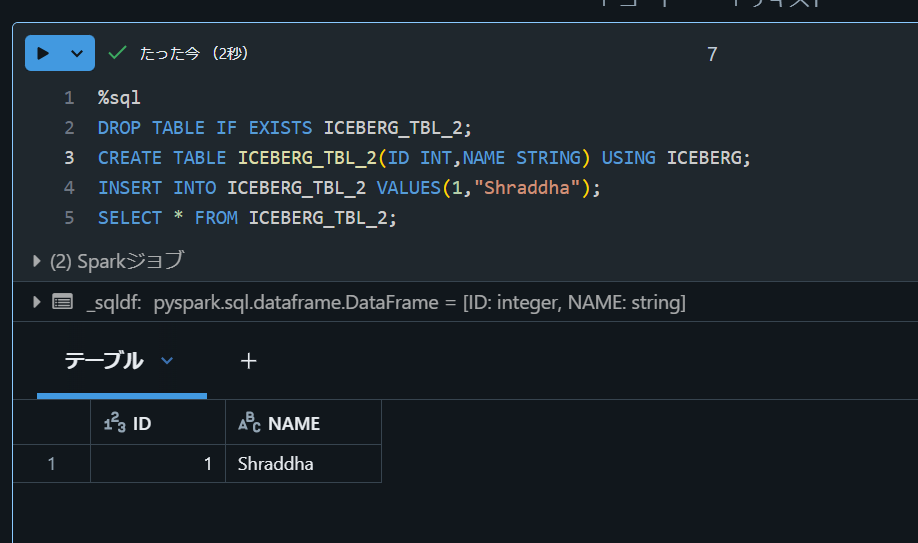Click row number 1 in results table
The height and width of the screenshot is (543, 918).
pos(52,464)
